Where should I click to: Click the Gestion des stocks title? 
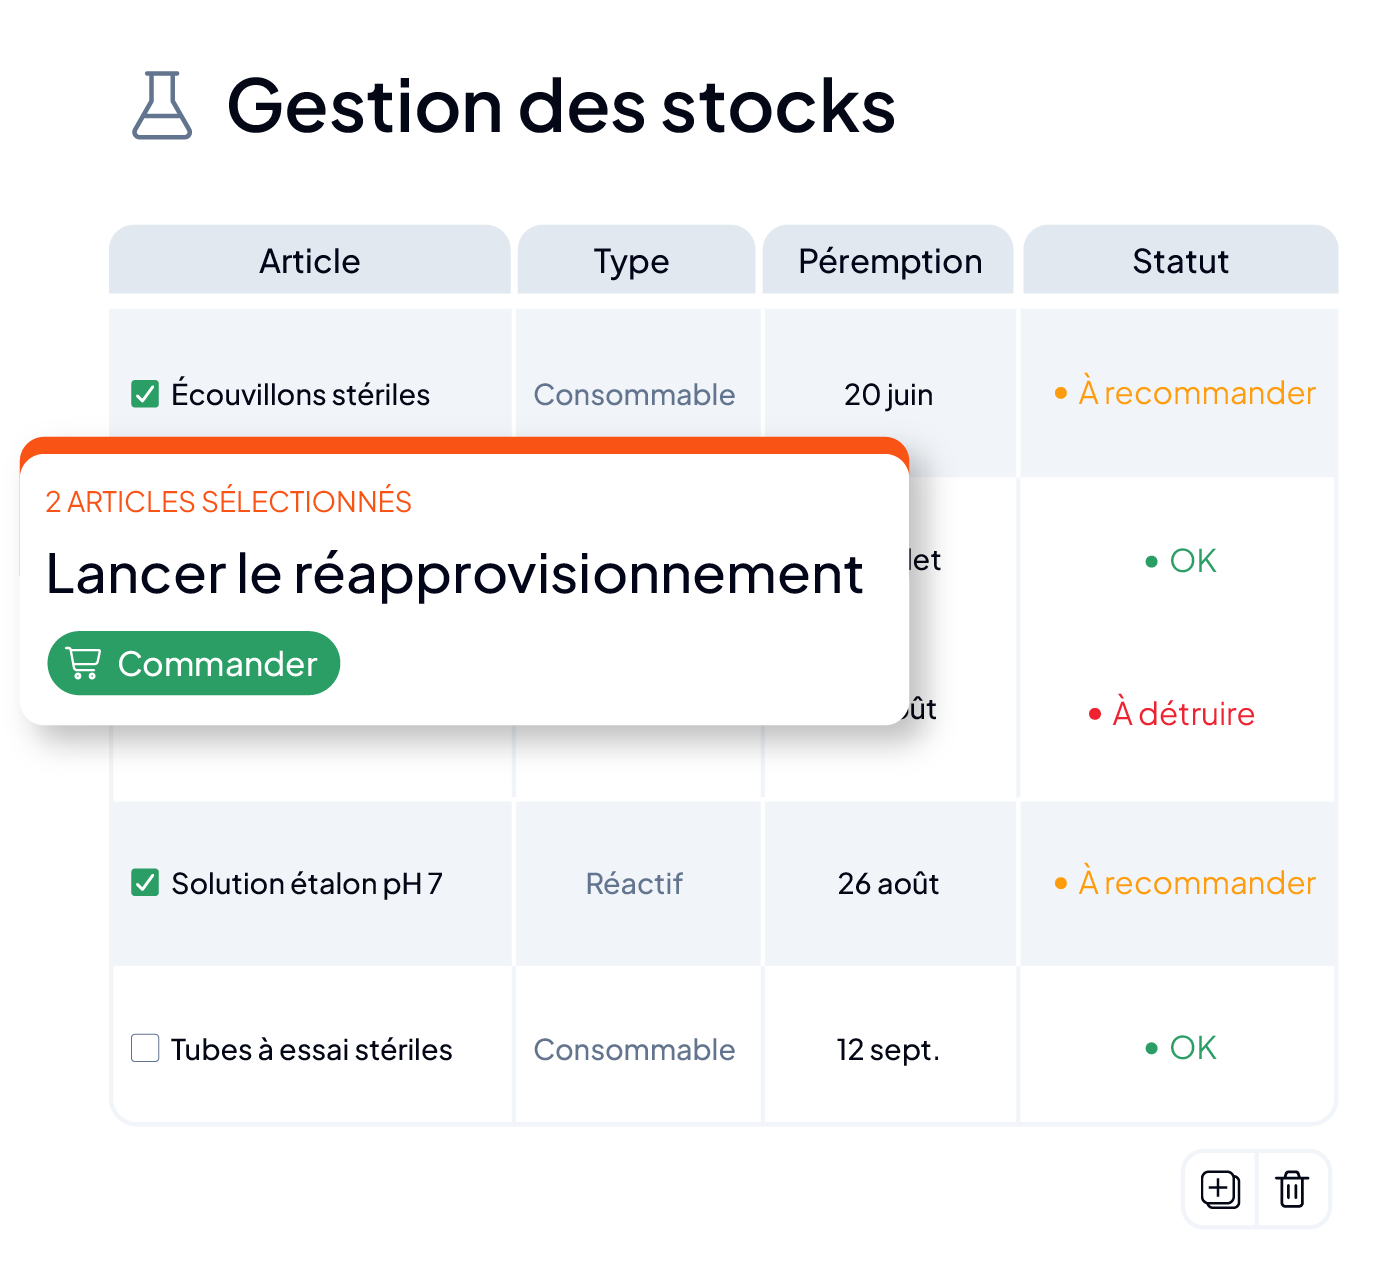(x=561, y=105)
